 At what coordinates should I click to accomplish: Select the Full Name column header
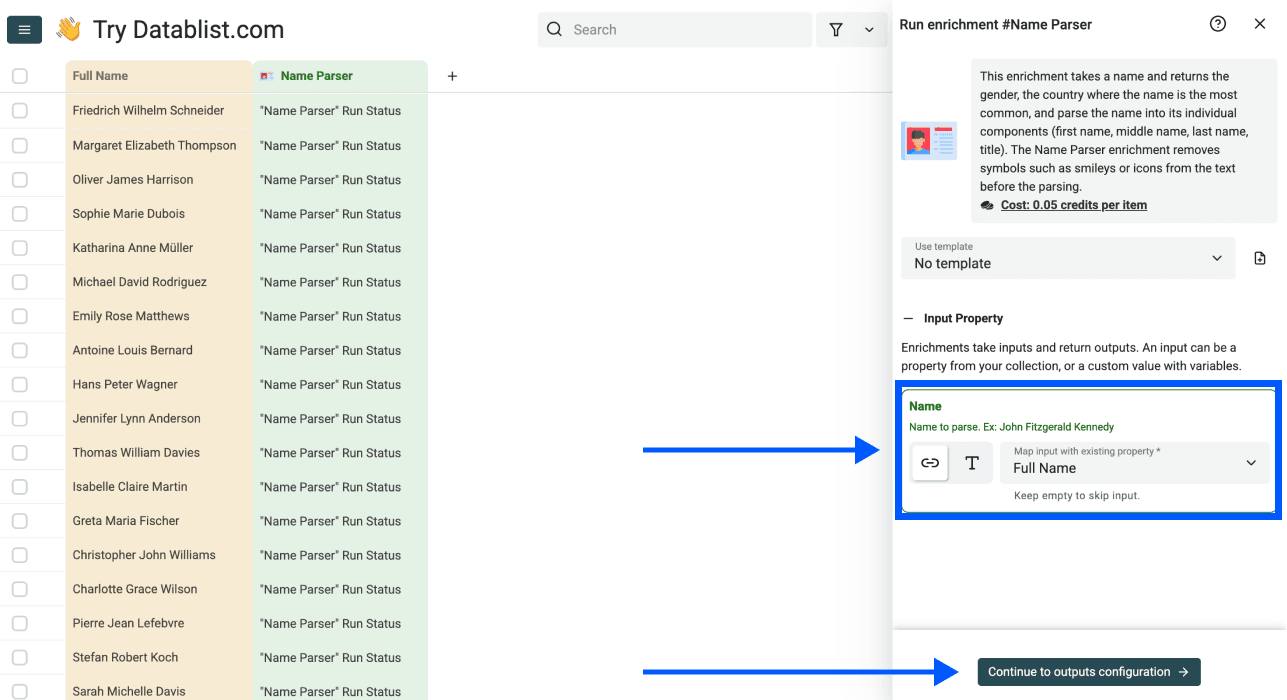[x=100, y=75]
